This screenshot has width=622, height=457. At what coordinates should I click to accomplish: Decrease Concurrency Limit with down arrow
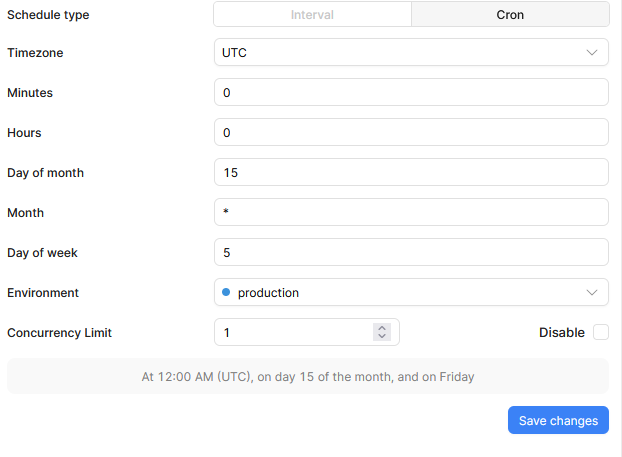tap(382, 336)
